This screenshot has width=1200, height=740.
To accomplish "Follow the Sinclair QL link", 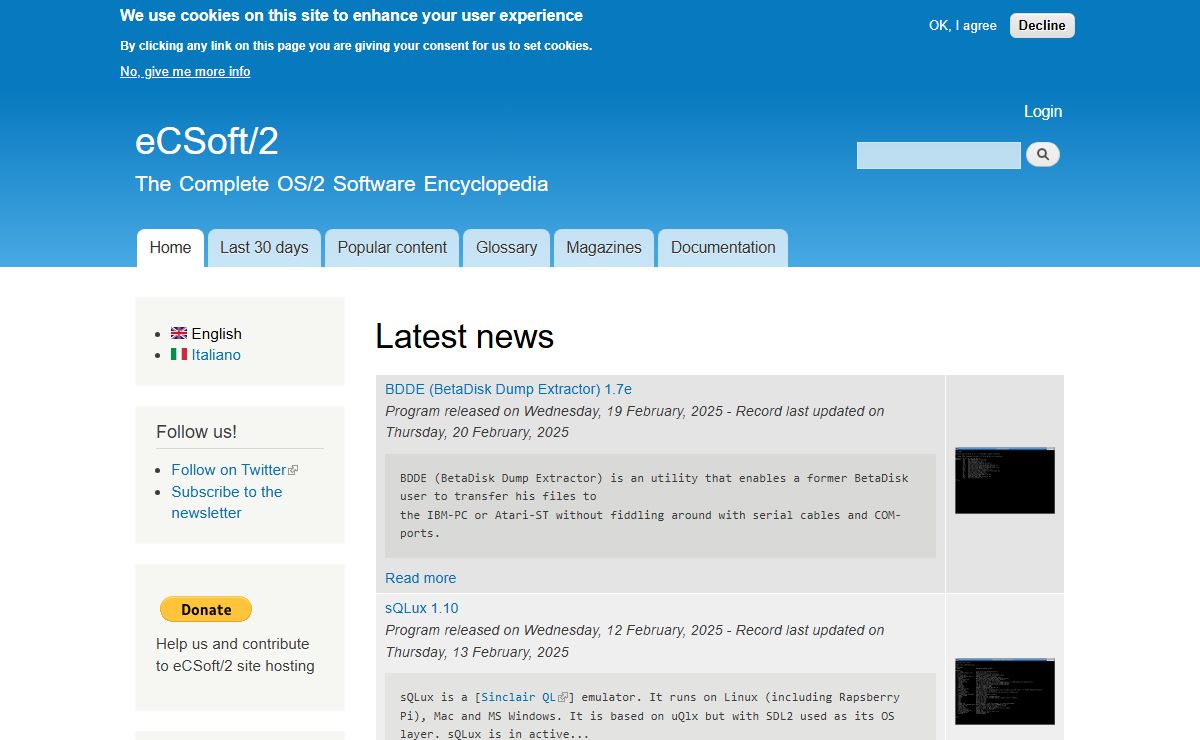I will (519, 697).
